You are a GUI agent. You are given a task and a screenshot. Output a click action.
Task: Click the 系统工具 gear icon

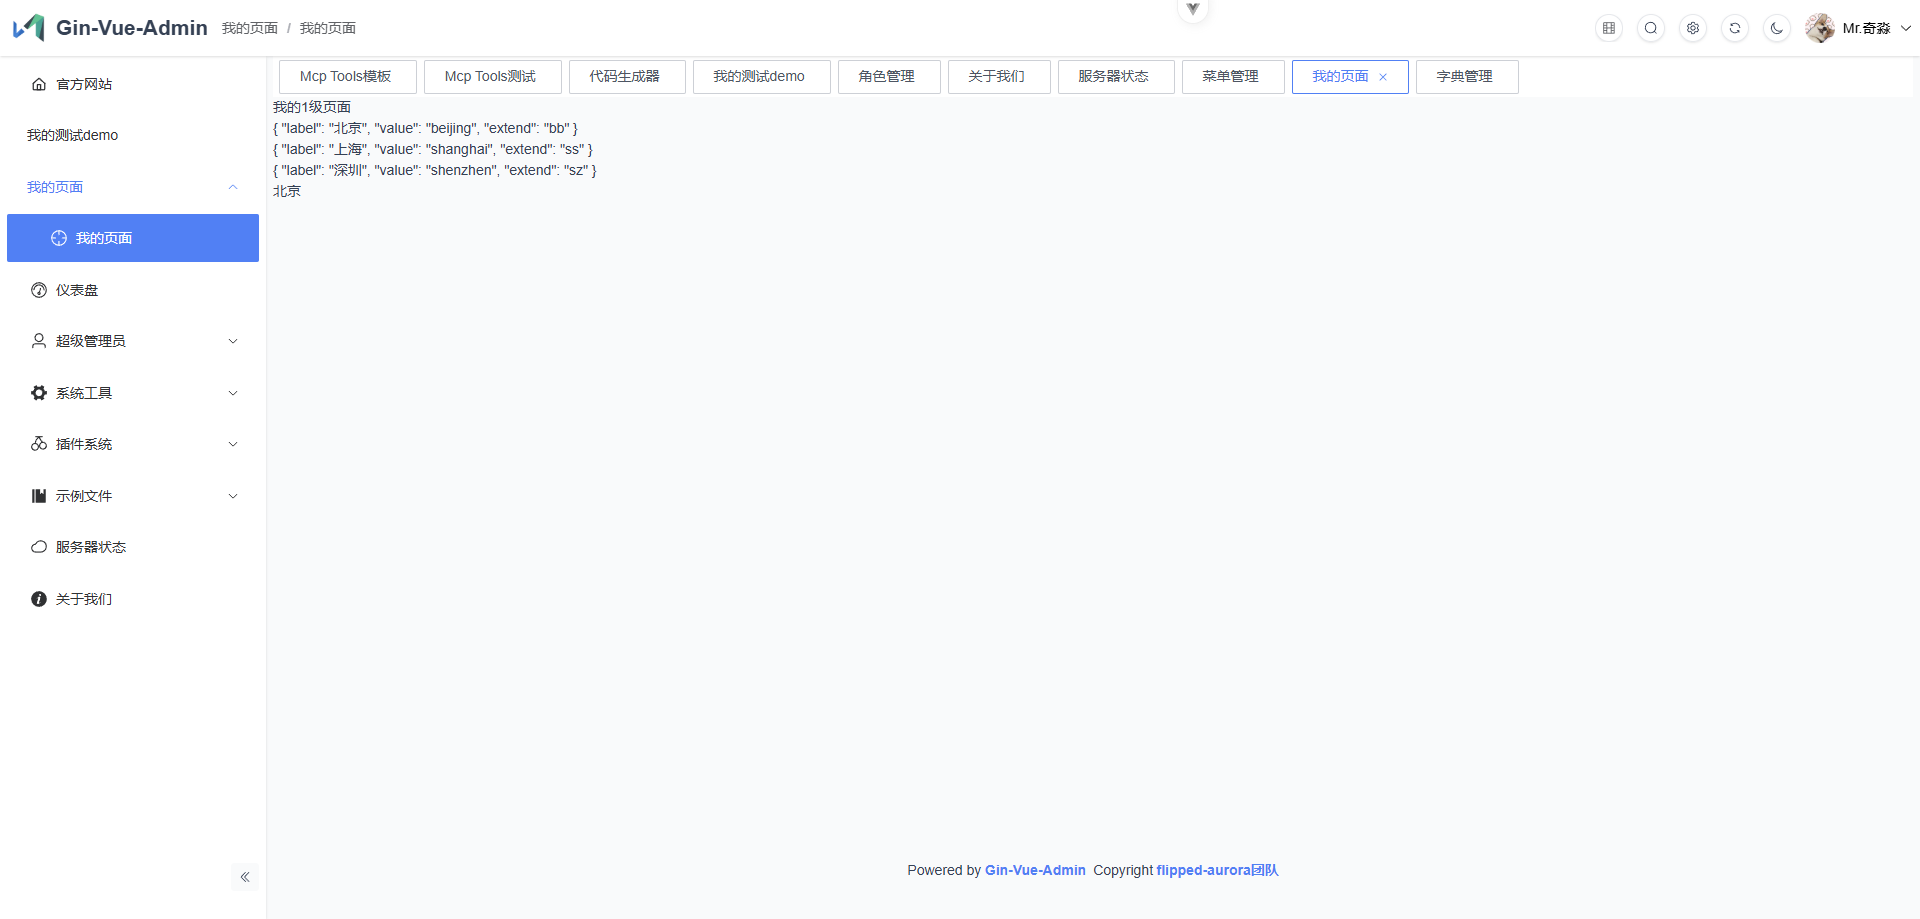click(x=39, y=393)
